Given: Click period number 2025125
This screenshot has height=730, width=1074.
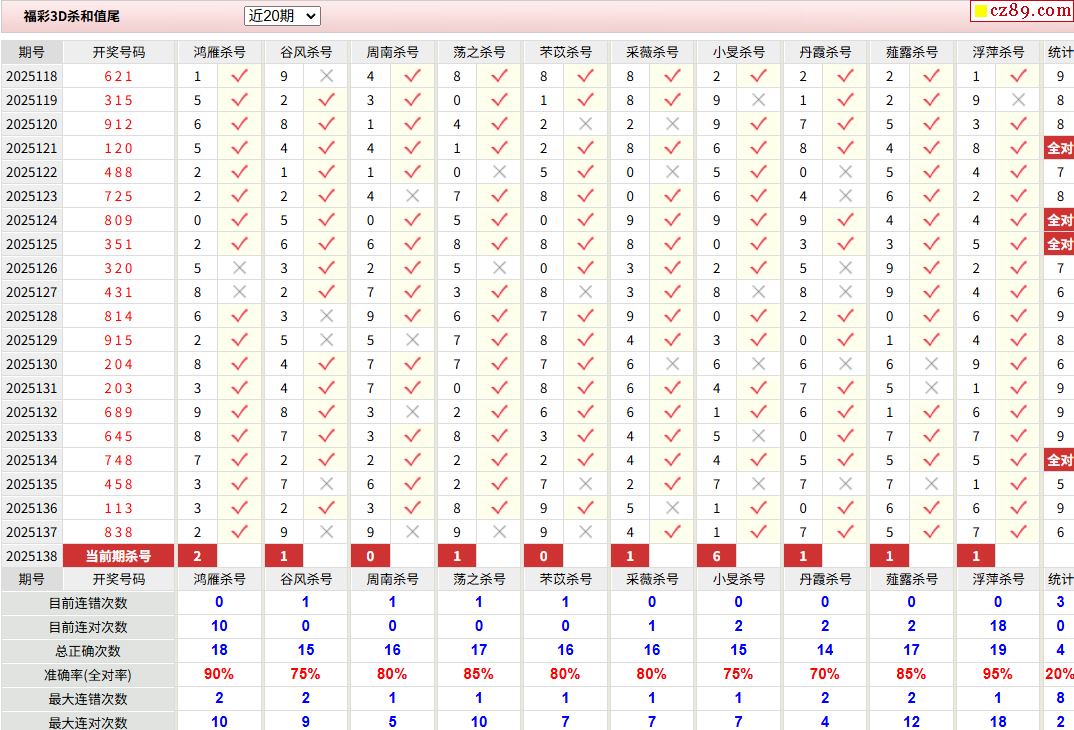Looking at the screenshot, I should pyautogui.click(x=32, y=244).
